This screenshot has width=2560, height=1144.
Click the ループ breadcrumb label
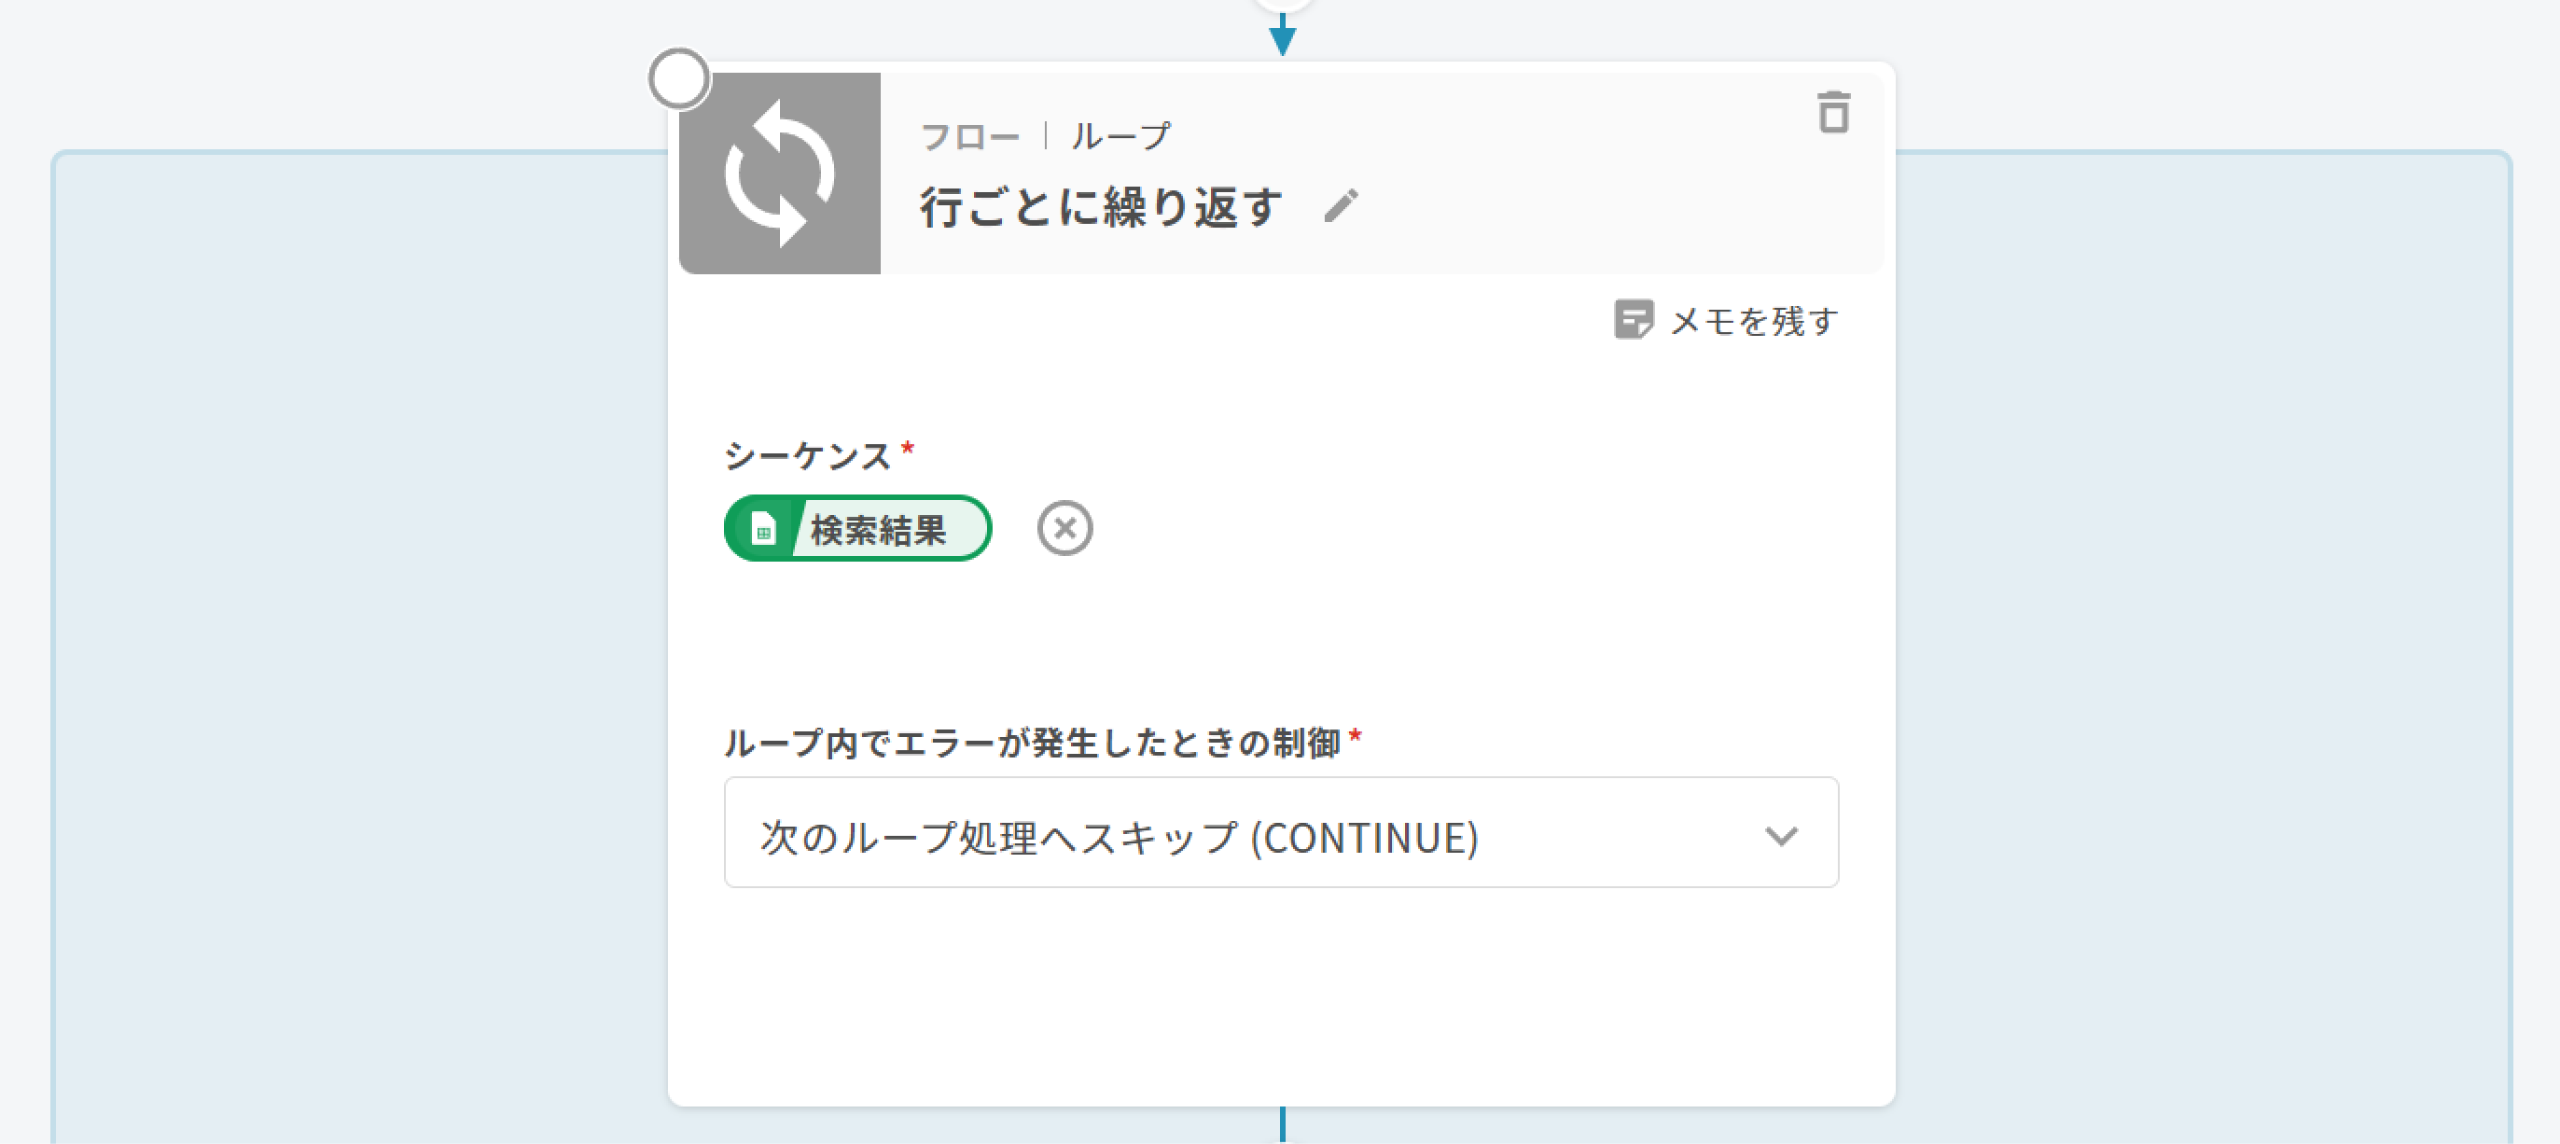point(1120,136)
